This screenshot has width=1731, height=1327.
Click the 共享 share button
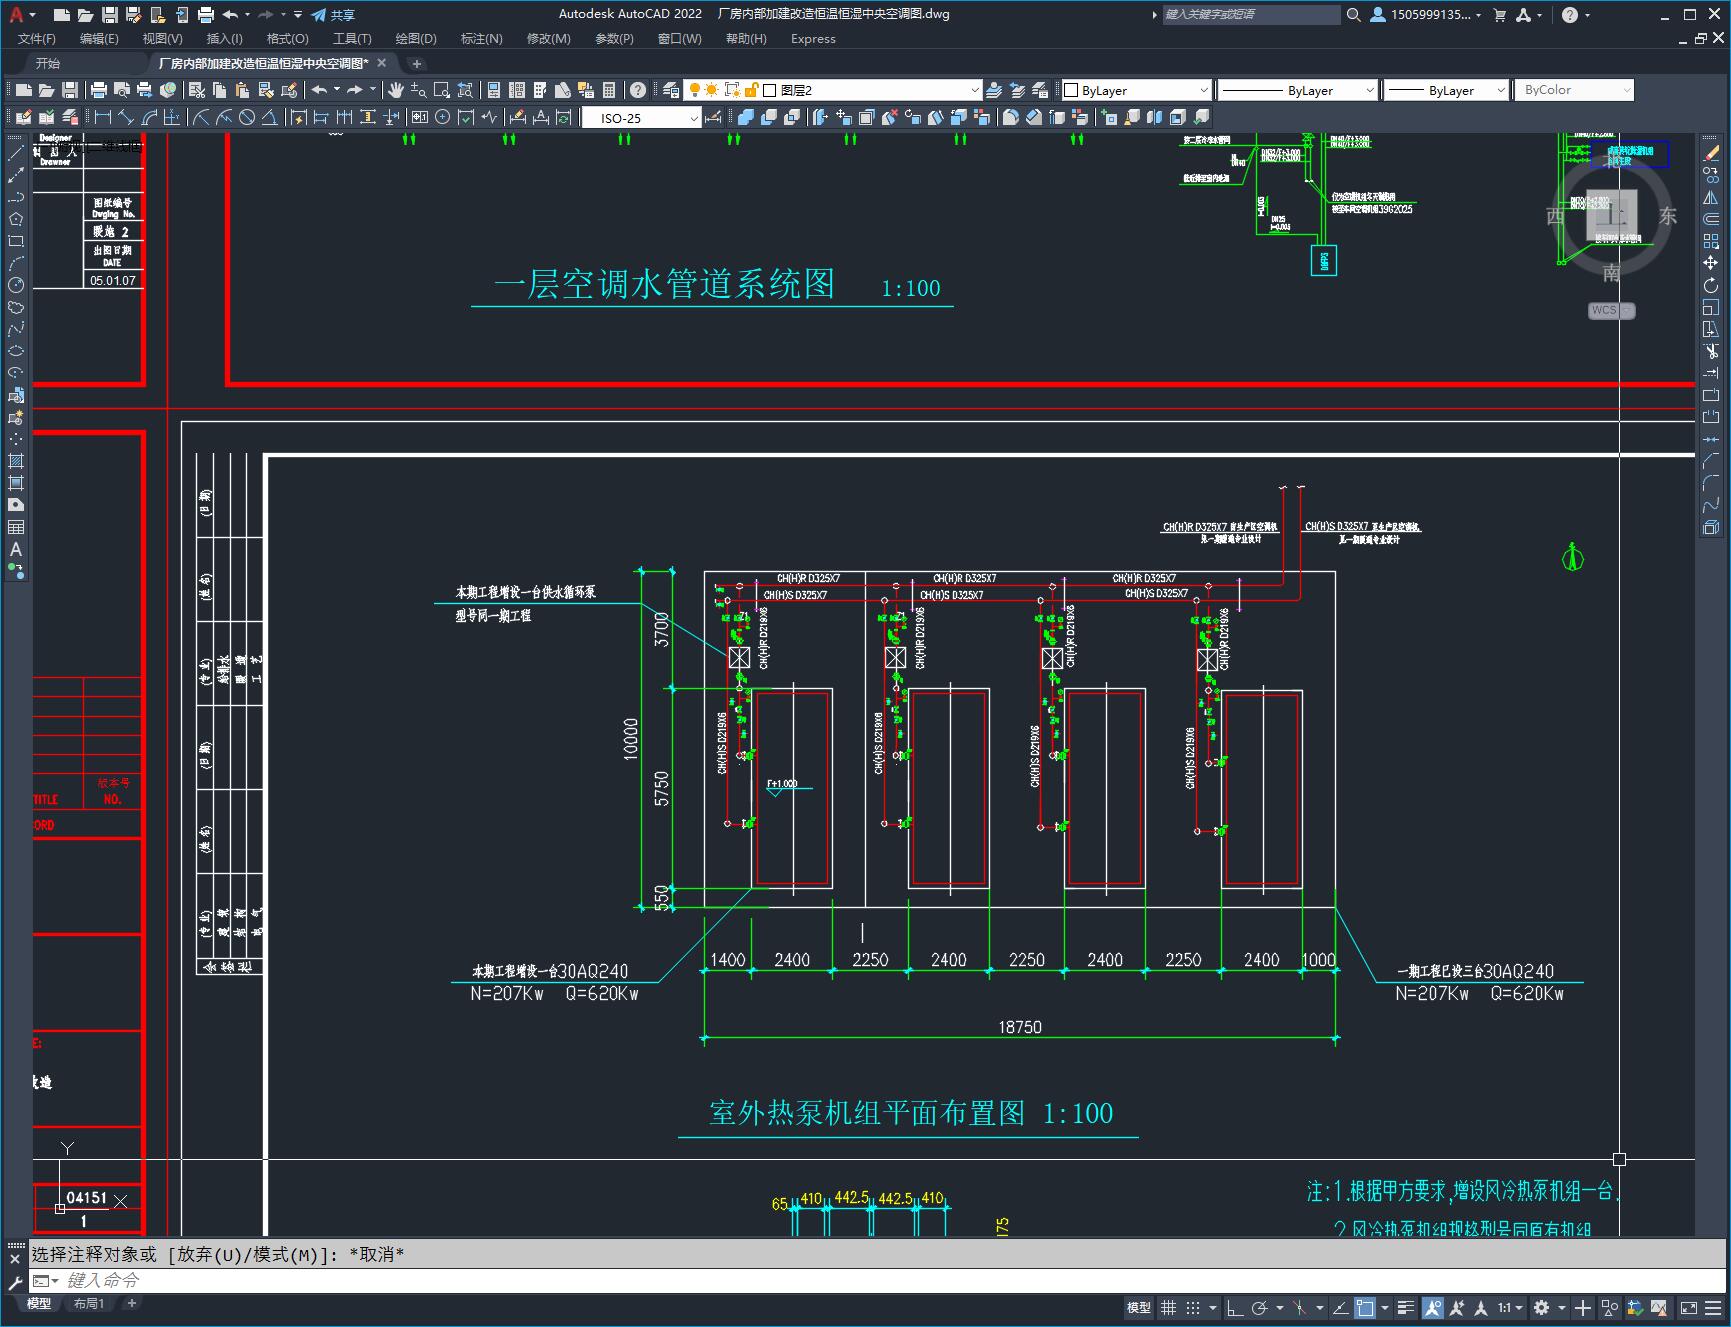coord(333,15)
